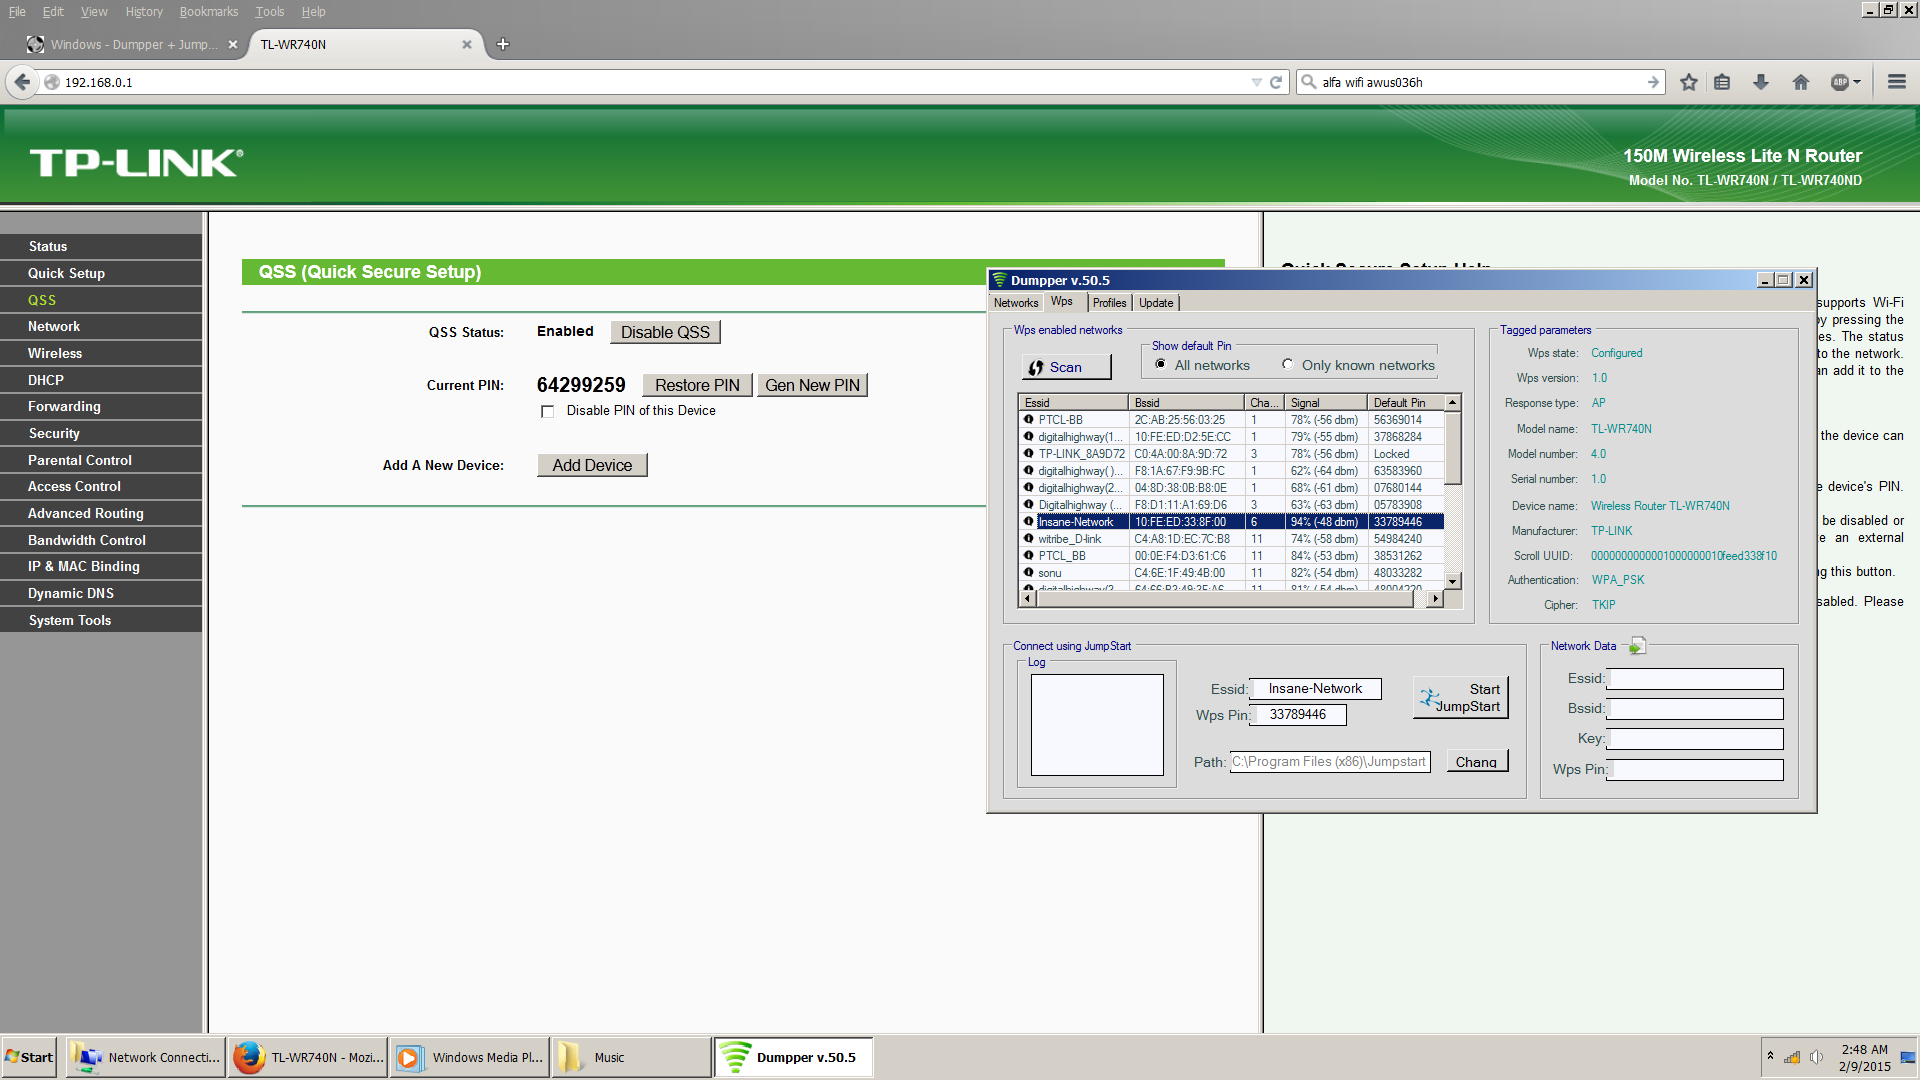The image size is (1920, 1080).
Task: Click the JumpStart Path field
Action: 1330,762
